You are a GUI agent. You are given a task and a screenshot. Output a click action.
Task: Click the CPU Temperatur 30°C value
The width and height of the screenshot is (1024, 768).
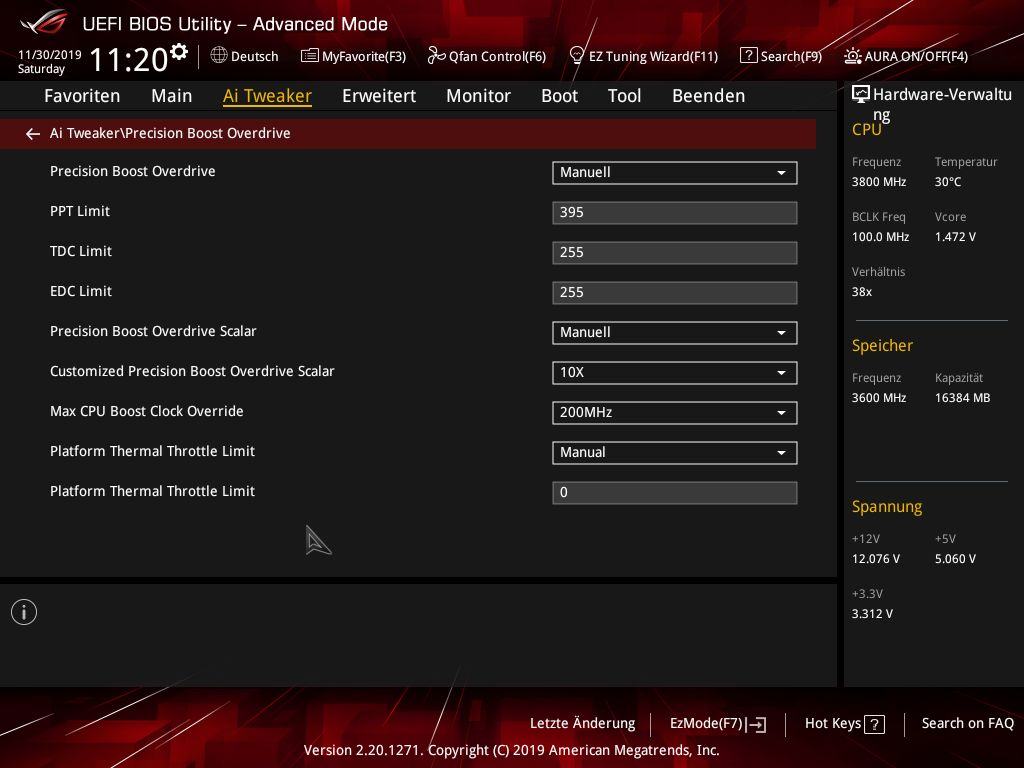coord(948,182)
